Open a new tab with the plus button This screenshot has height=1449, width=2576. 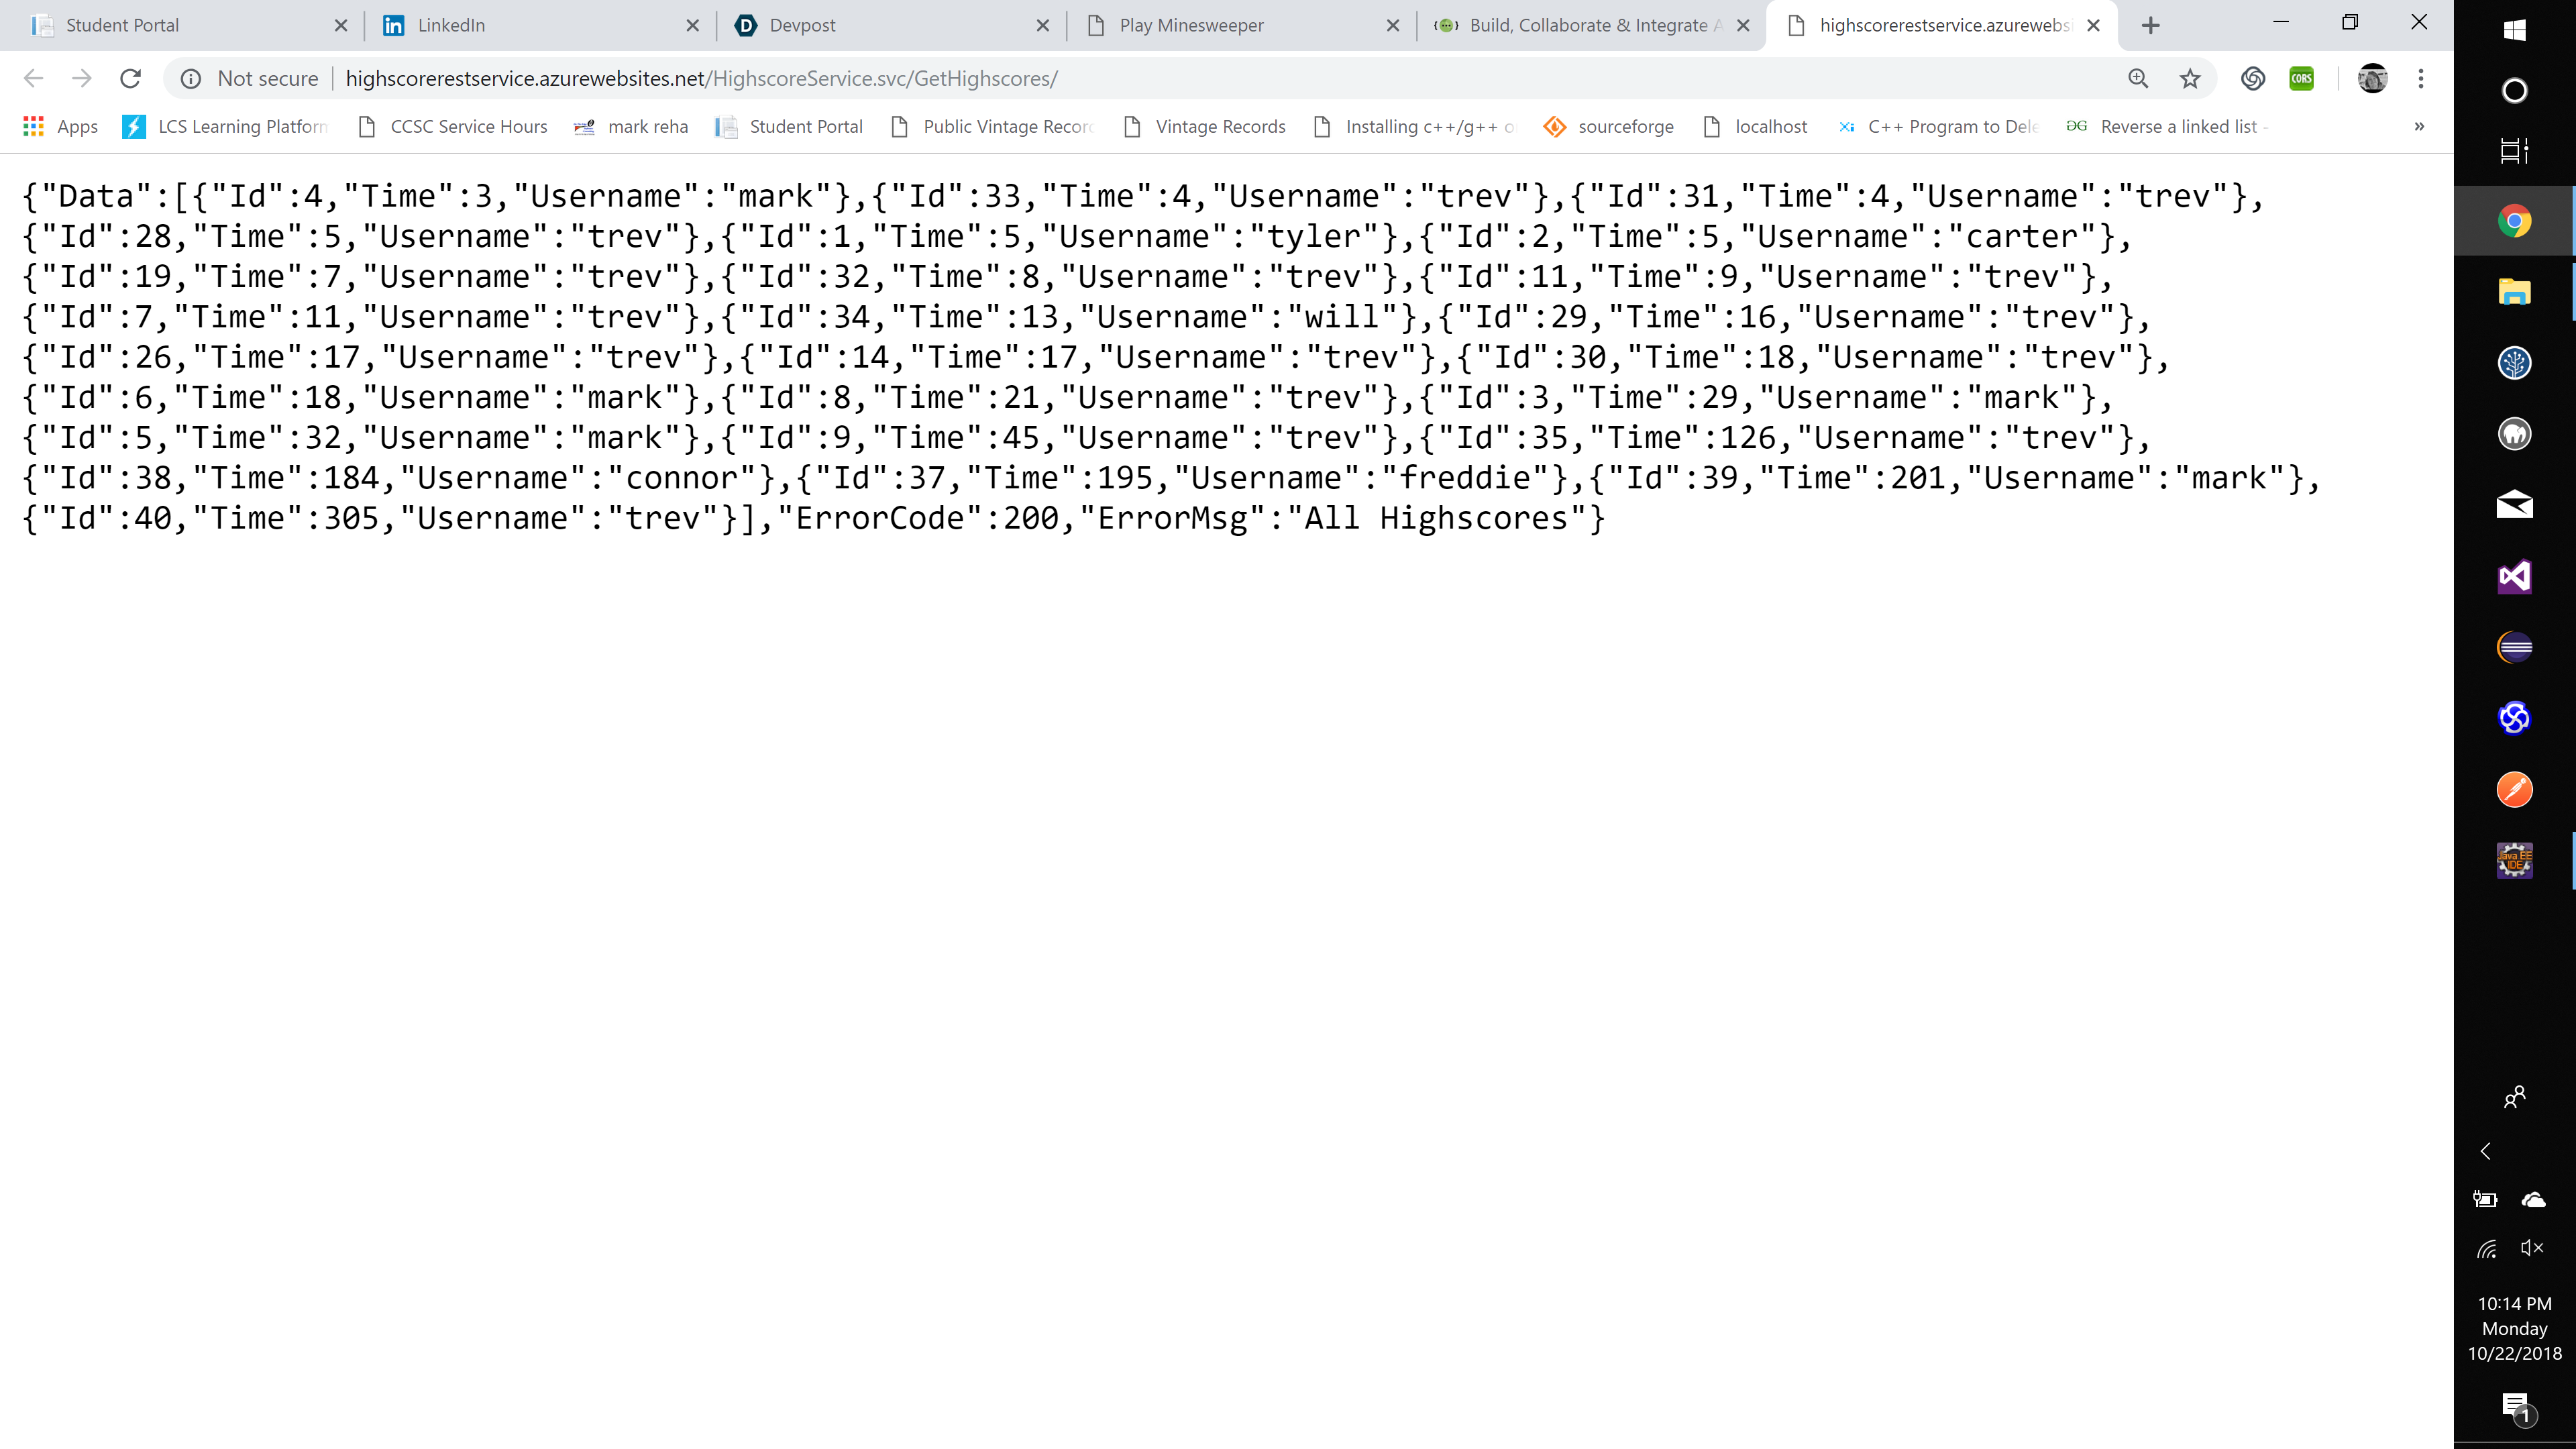pyautogui.click(x=2151, y=25)
